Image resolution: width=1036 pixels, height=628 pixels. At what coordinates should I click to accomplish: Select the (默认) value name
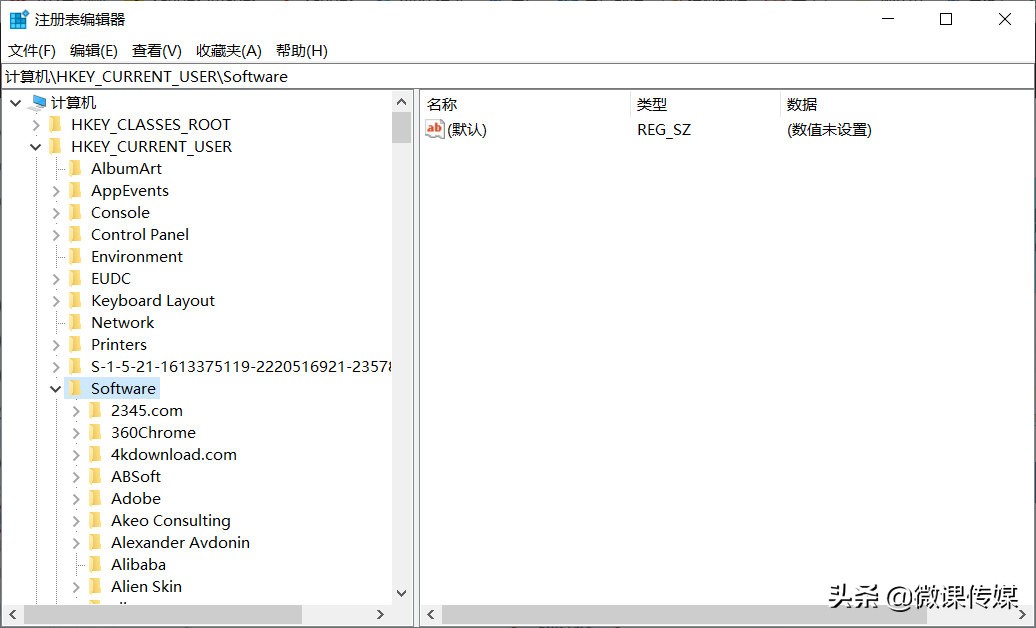click(x=466, y=130)
